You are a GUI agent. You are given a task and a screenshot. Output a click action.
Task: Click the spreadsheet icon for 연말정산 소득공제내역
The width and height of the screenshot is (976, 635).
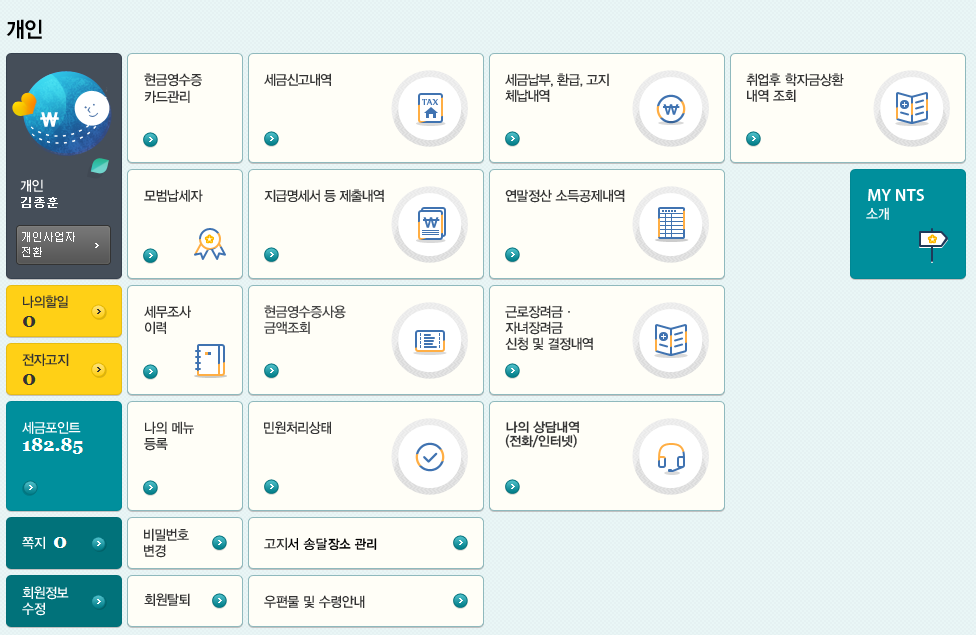coord(671,224)
